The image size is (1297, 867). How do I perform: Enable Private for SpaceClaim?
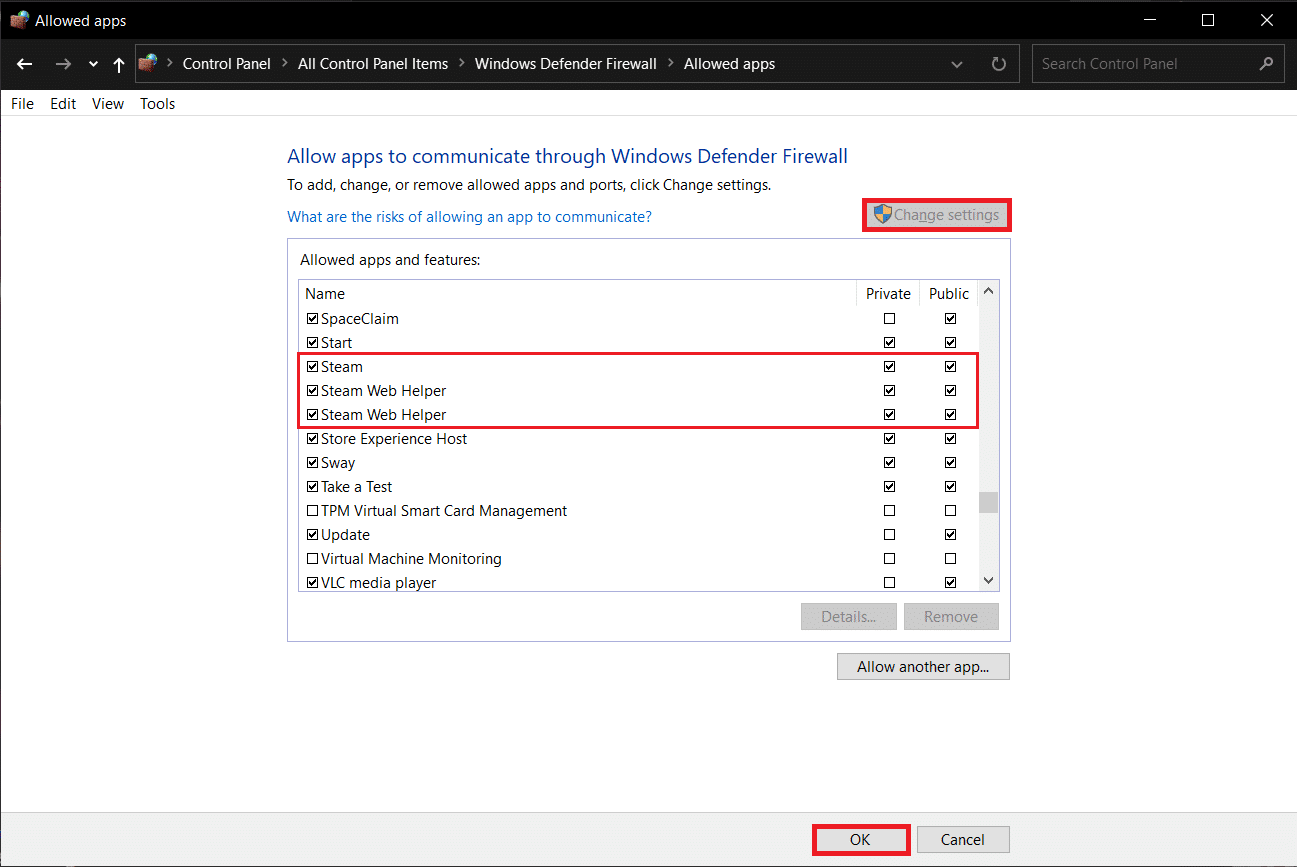889,319
